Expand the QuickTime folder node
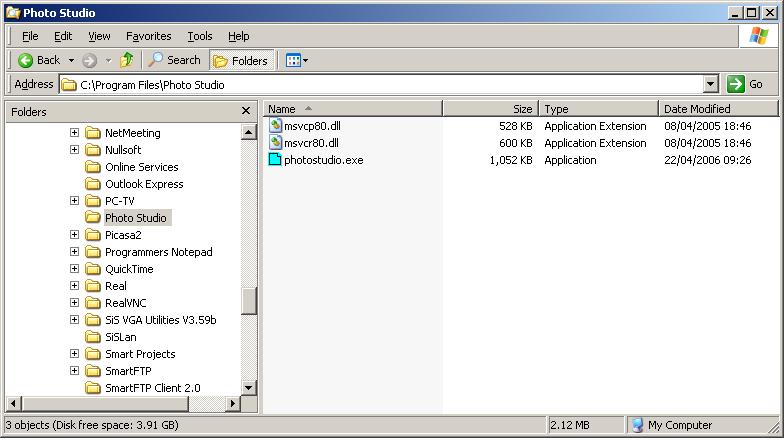Image resolution: width=784 pixels, height=438 pixels. tap(74, 268)
